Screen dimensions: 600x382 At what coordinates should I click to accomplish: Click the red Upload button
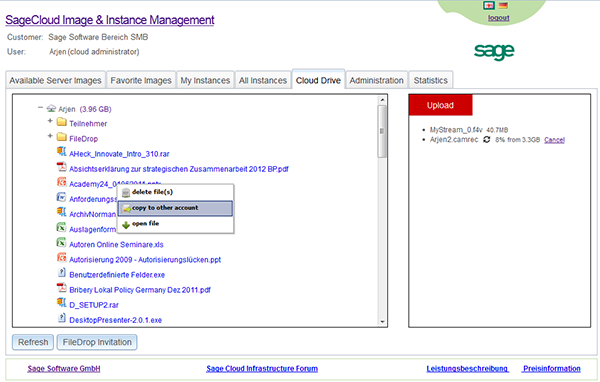(440, 105)
